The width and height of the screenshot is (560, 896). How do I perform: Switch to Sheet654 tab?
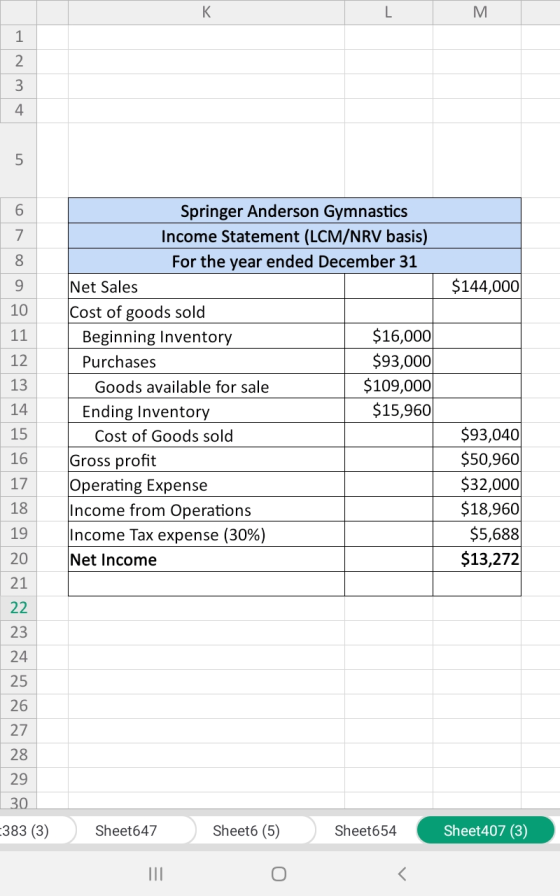click(x=365, y=830)
